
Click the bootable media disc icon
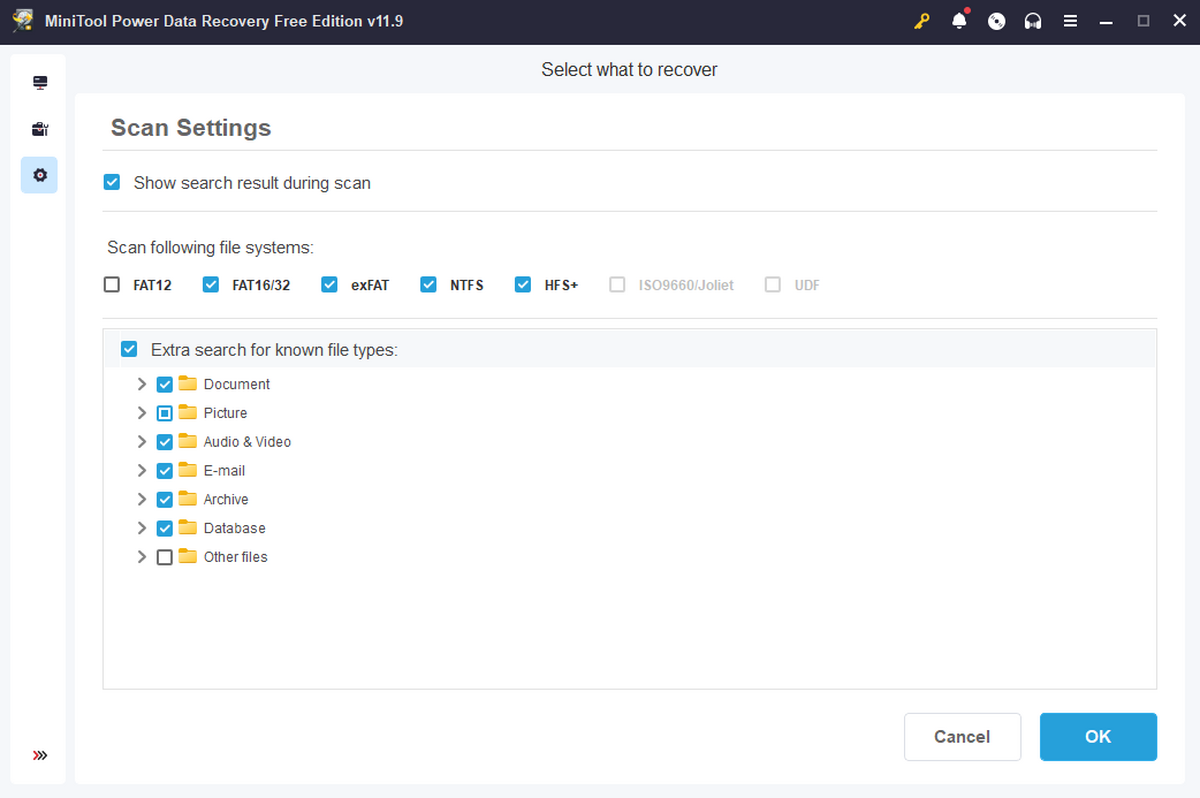[997, 21]
